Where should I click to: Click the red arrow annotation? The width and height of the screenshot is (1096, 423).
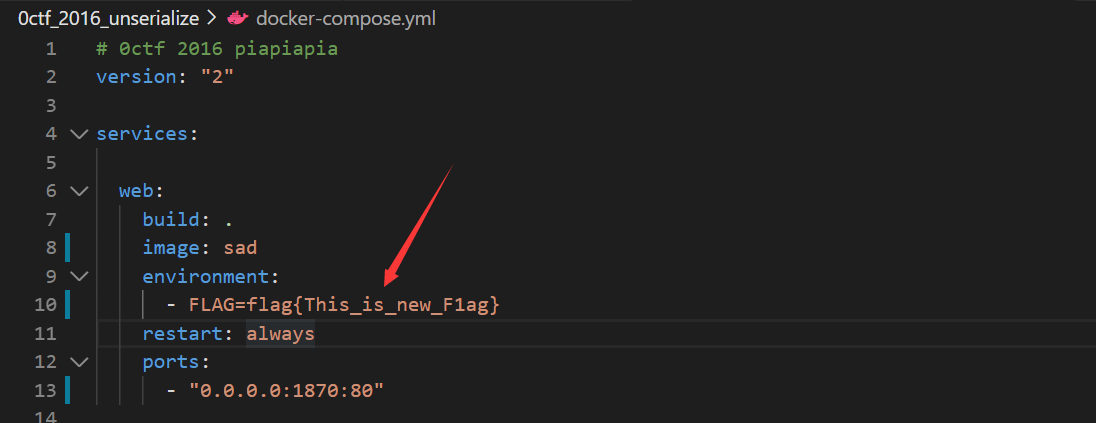[x=419, y=225]
